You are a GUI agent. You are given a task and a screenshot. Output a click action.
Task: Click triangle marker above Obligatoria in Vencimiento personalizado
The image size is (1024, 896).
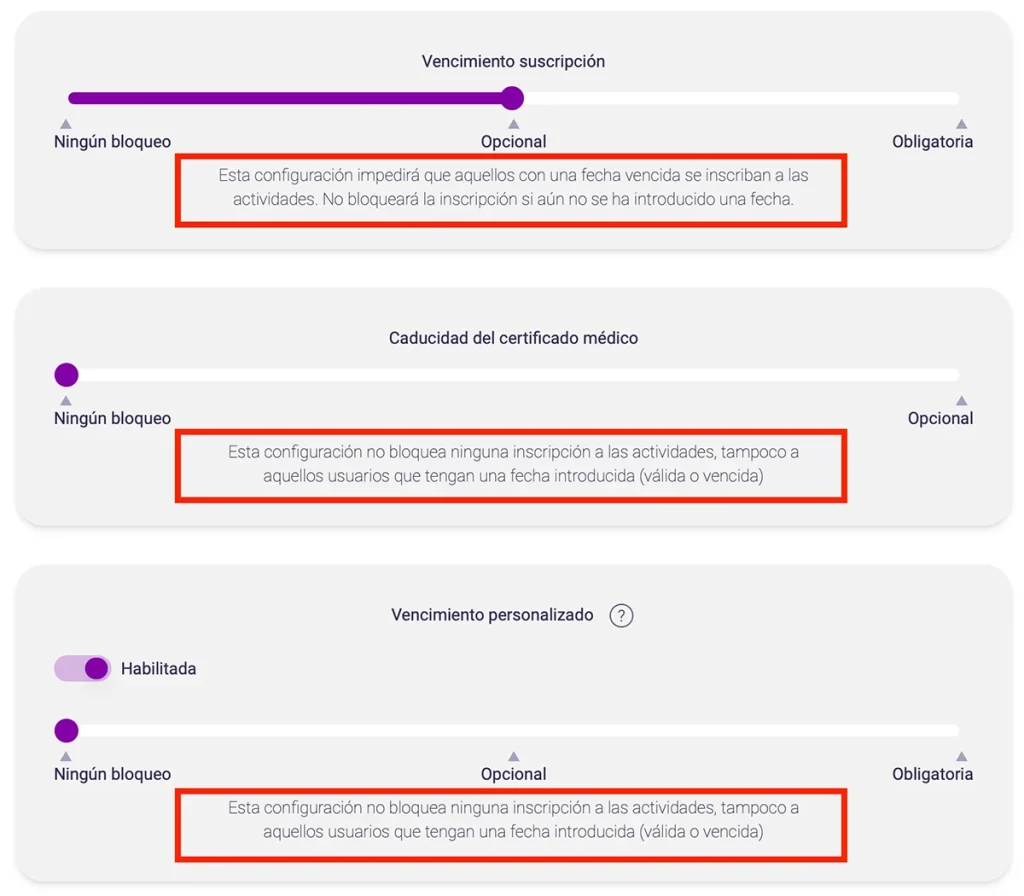pos(961,757)
